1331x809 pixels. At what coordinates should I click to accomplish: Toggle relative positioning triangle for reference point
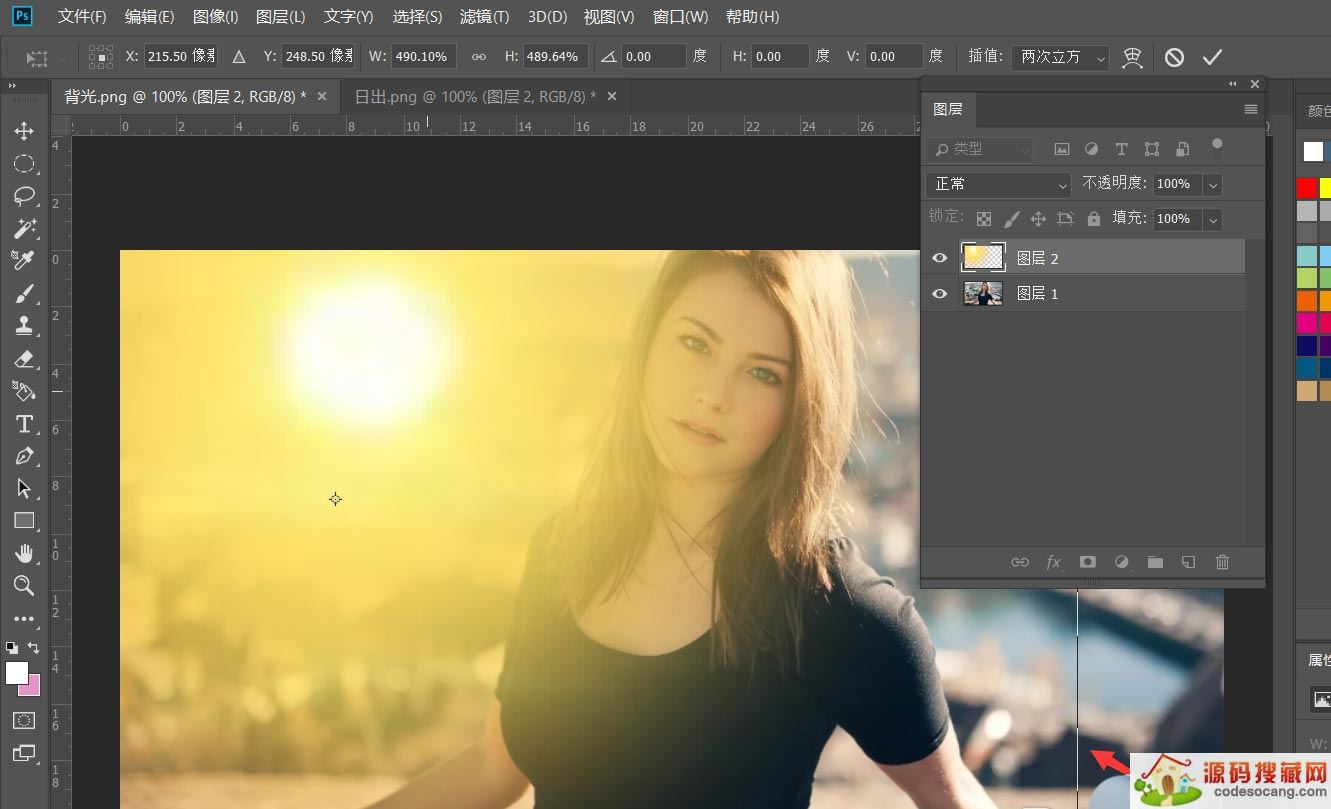click(x=238, y=57)
